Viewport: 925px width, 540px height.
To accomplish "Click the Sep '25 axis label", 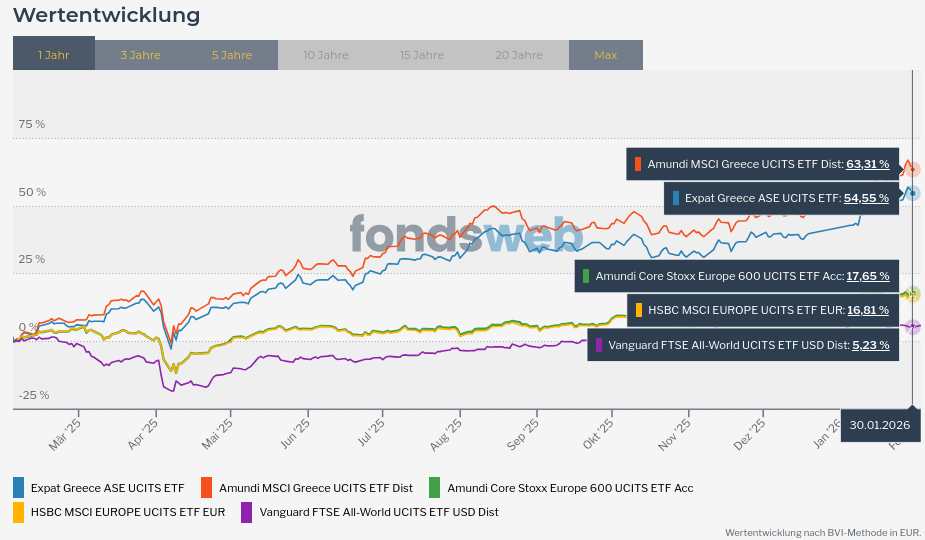I will tap(523, 434).
